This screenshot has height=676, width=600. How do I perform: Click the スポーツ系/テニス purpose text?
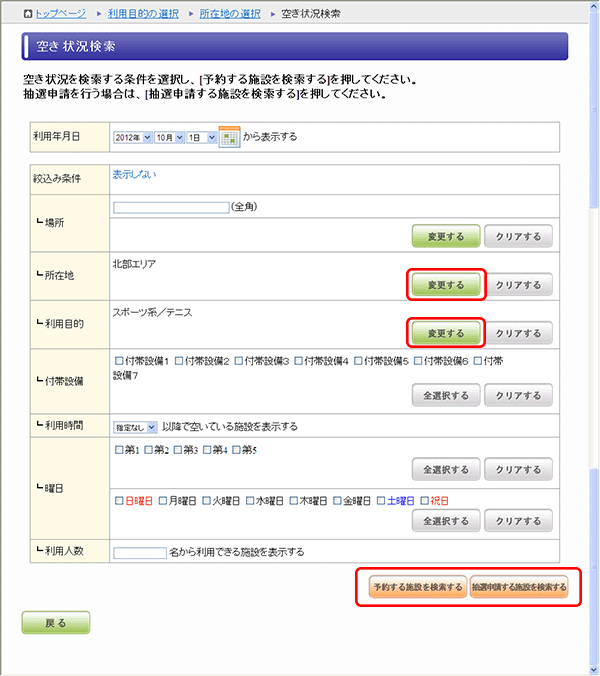tap(152, 312)
